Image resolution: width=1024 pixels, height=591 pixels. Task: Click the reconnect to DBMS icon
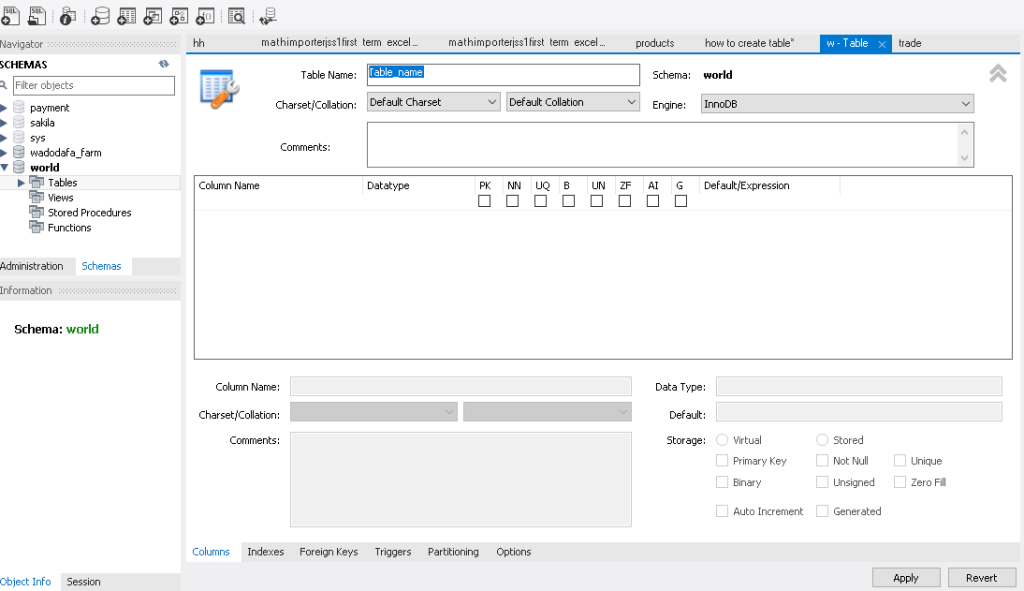tap(268, 15)
